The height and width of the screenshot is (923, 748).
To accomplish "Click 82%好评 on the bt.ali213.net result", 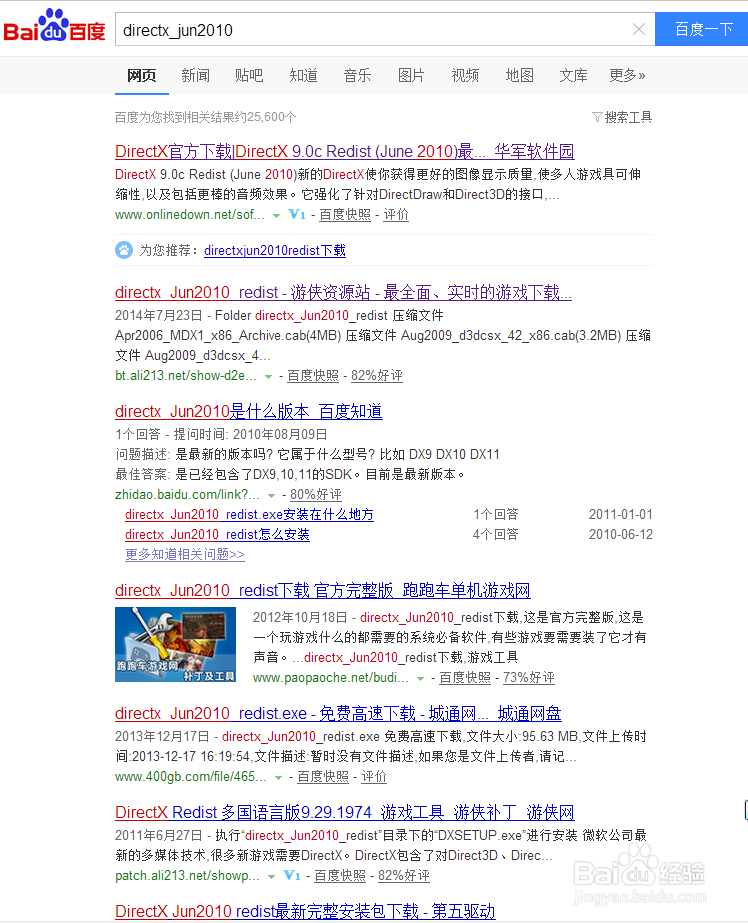I will (377, 376).
